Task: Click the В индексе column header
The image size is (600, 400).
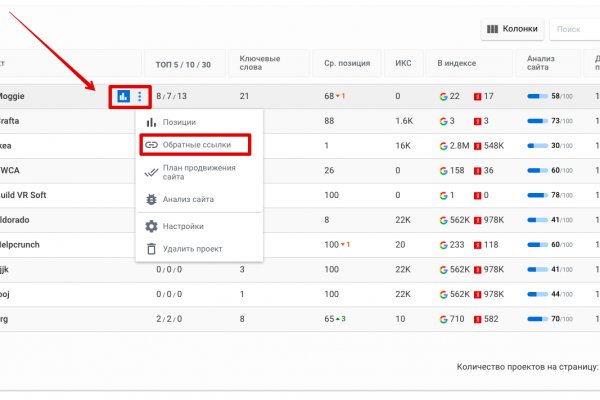Action: tap(454, 63)
